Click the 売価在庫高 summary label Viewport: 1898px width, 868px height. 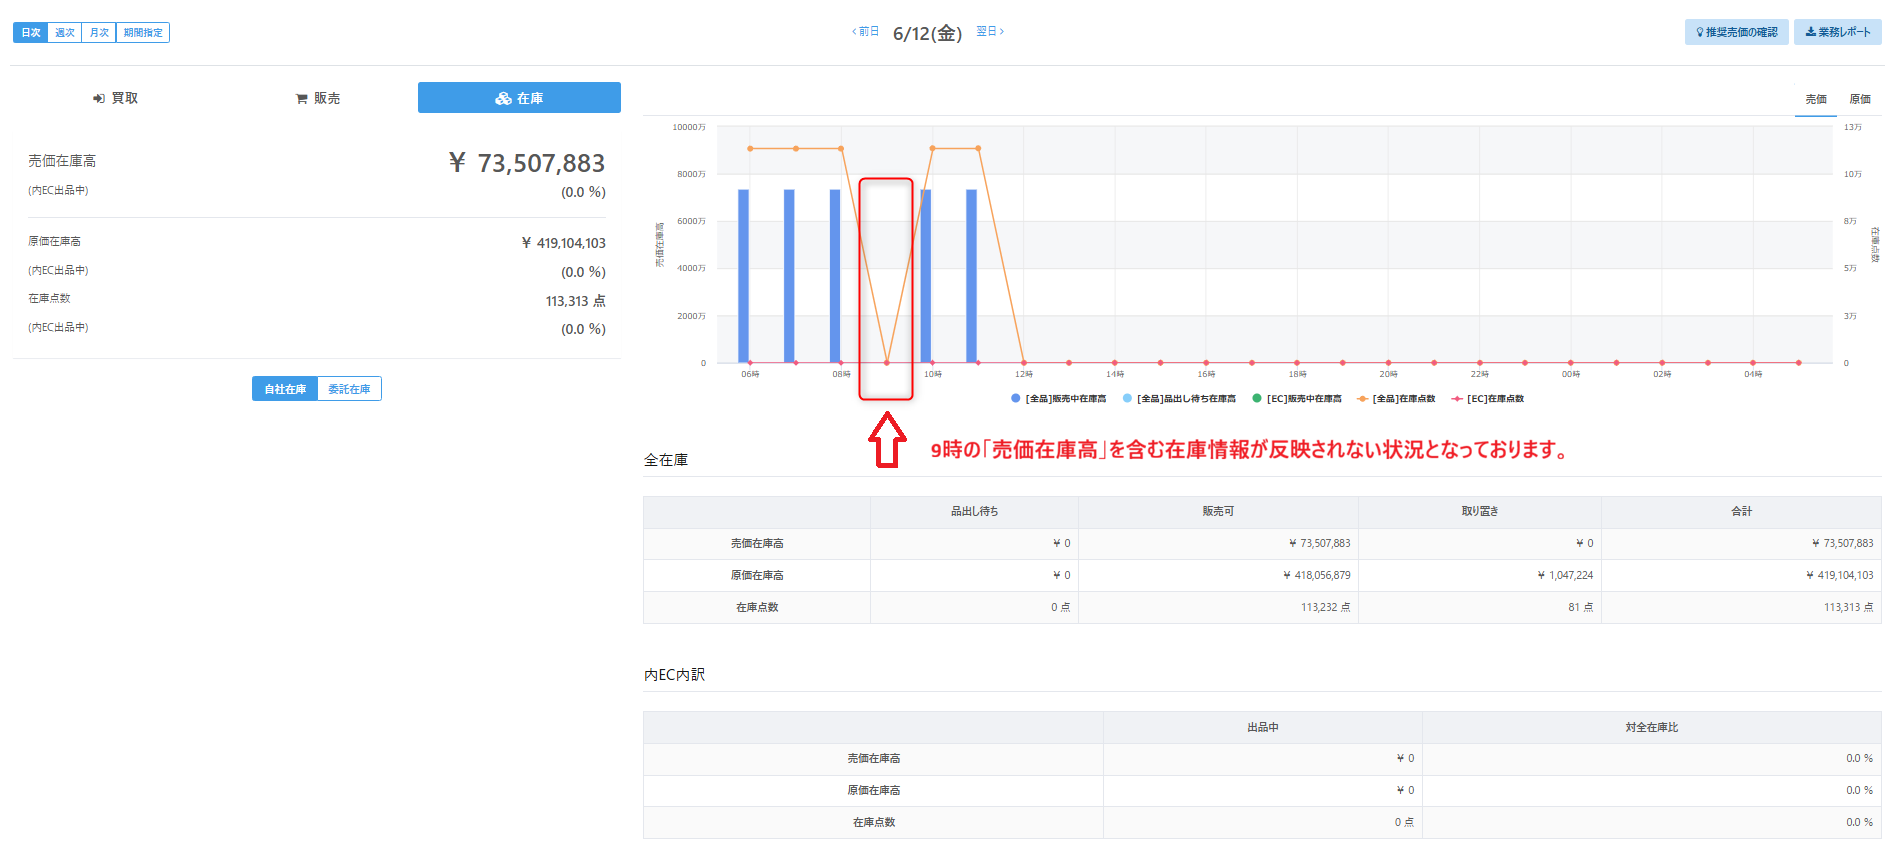(x=62, y=161)
